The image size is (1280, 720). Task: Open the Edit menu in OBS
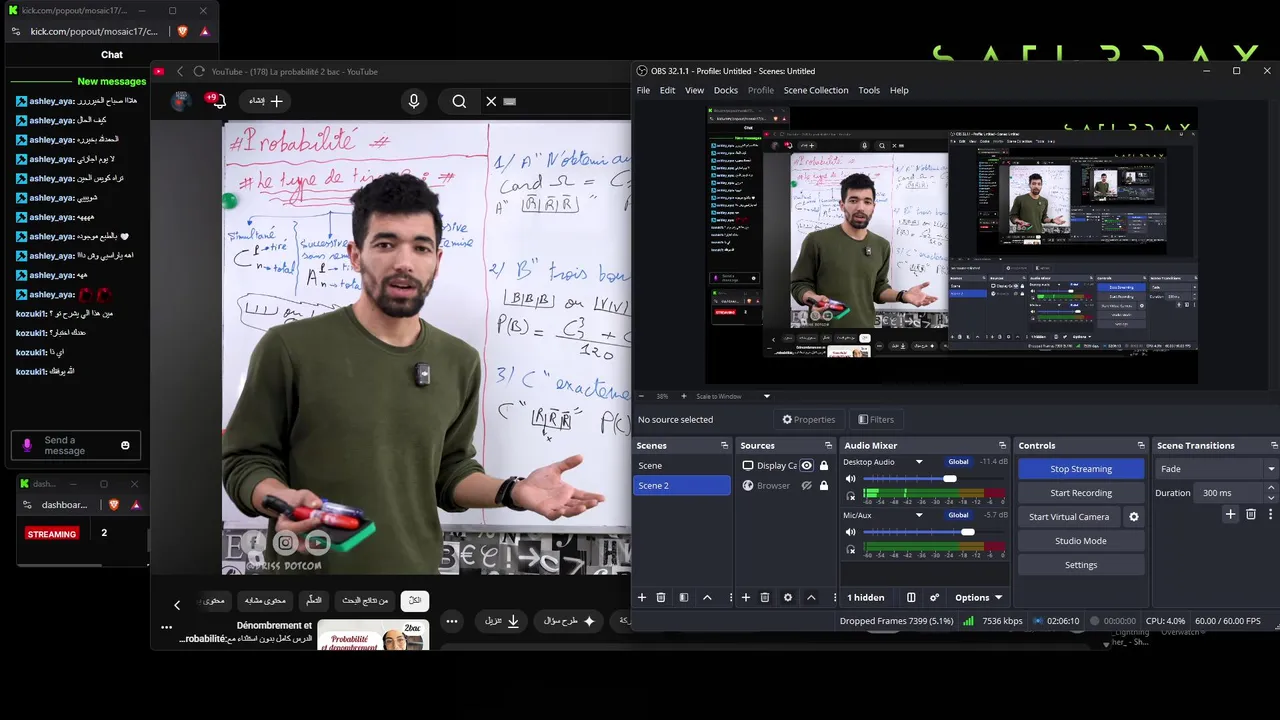667,90
